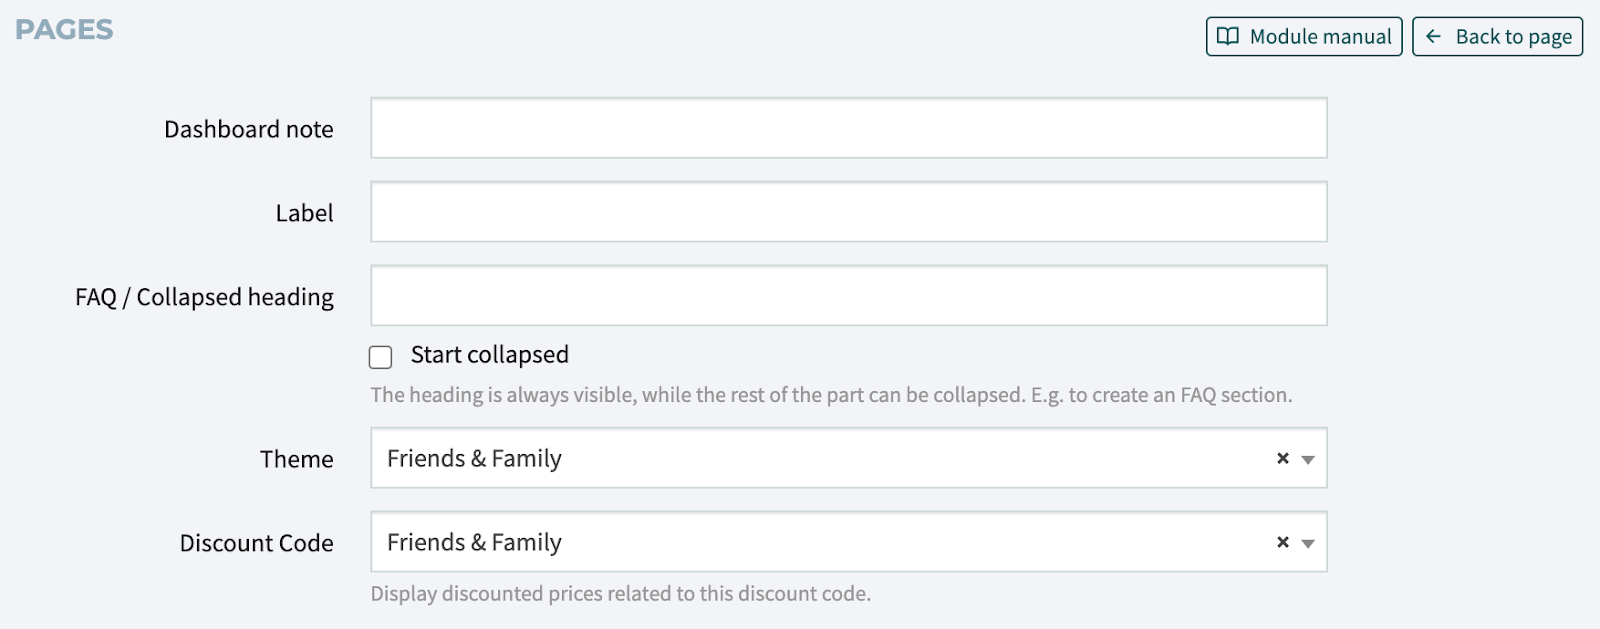This screenshot has height=629, width=1600.
Task: Focus the Dashboard note text field
Action: point(848,128)
